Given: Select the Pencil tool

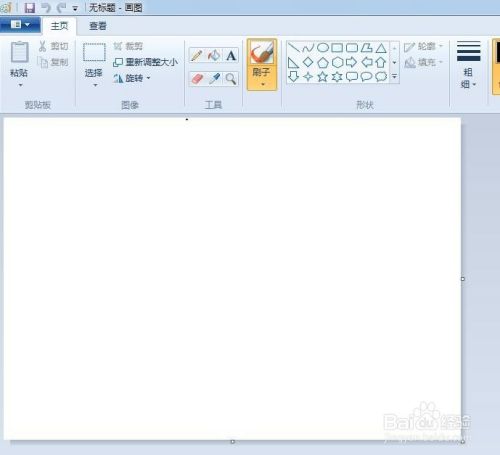Looking at the screenshot, I should [x=197, y=55].
